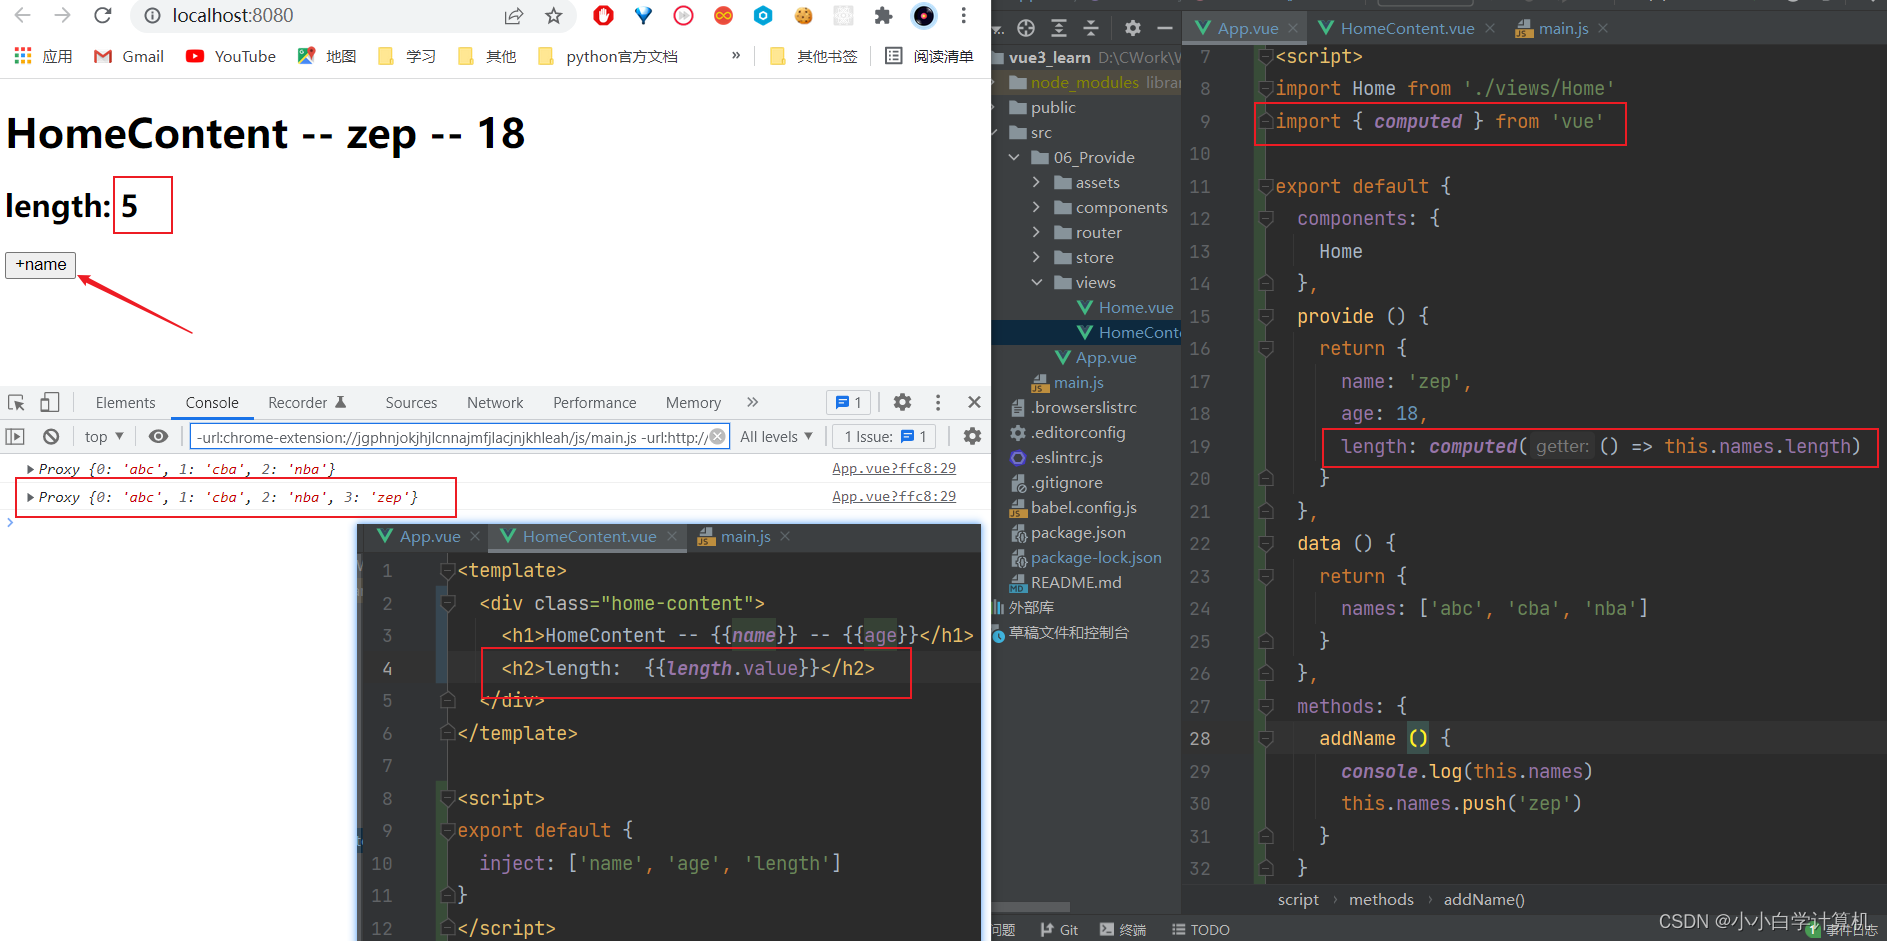1887x941 pixels.
Task: Open the Memory tab in DevTools
Action: [x=693, y=402]
